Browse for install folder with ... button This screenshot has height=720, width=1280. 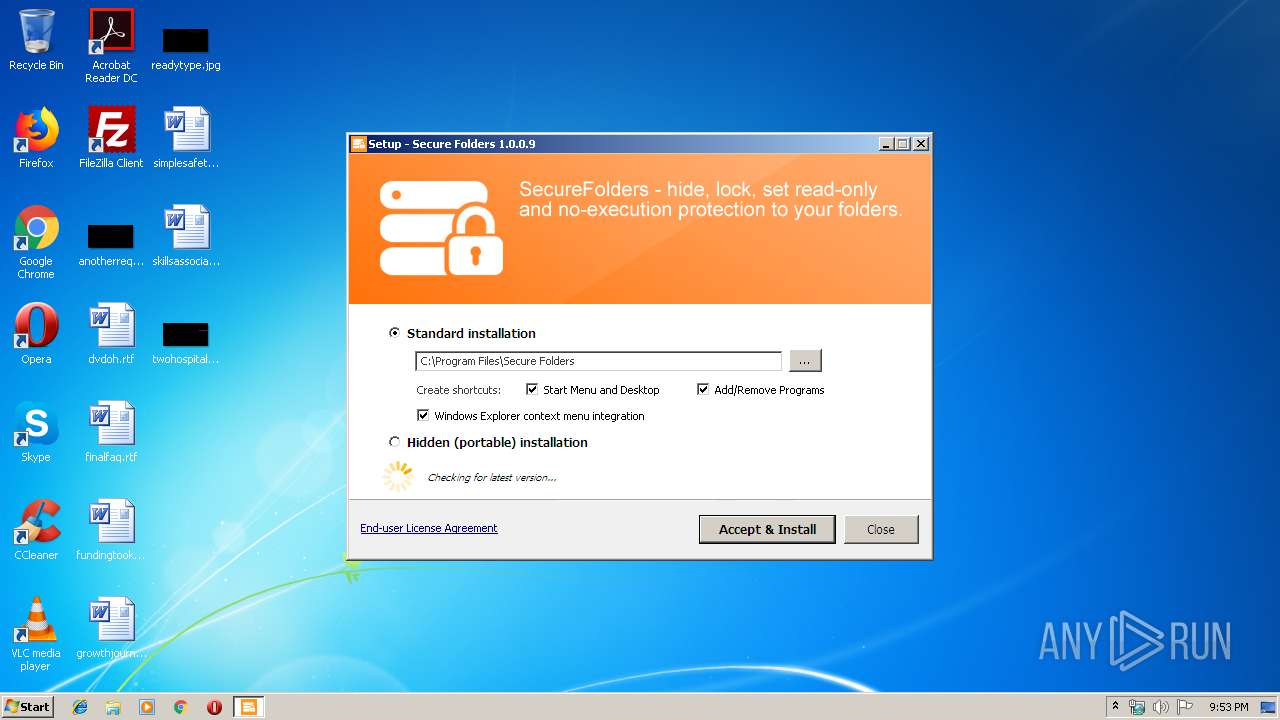[805, 361]
